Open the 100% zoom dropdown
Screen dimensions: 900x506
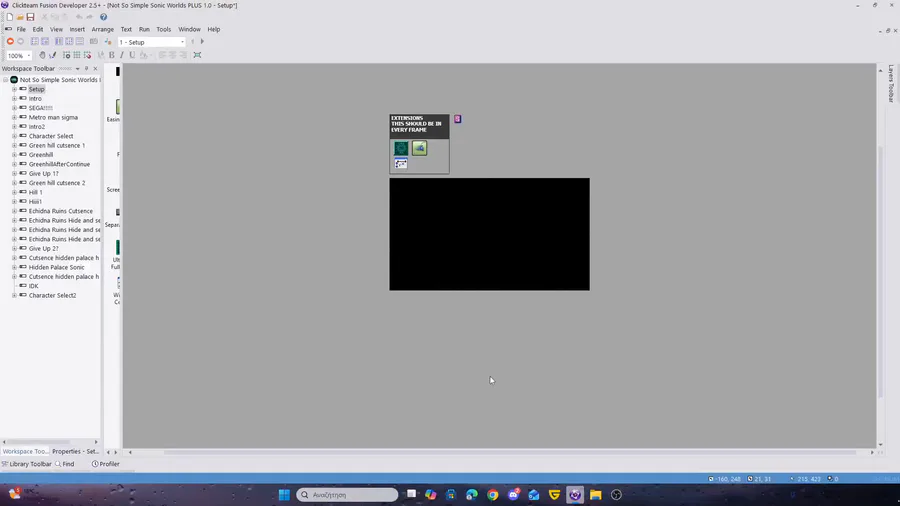[x=18, y=56]
